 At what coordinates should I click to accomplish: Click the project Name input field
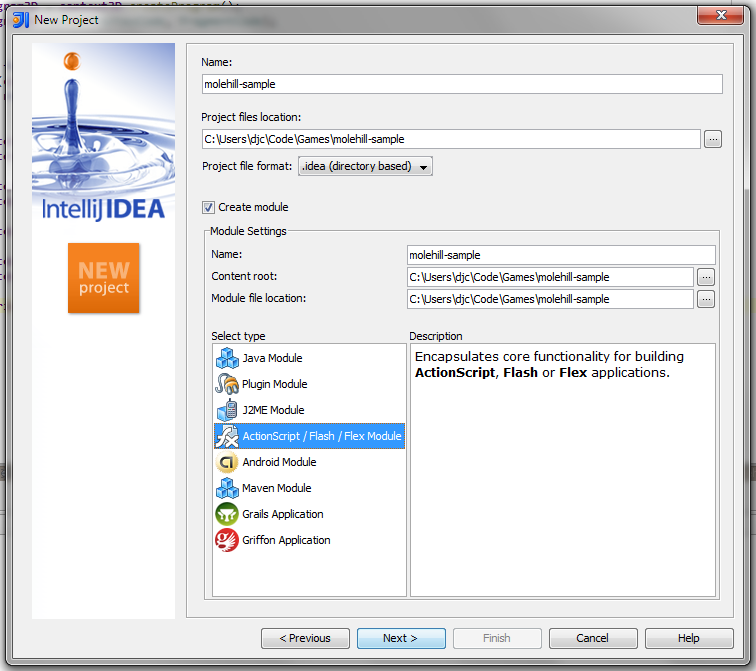(x=462, y=84)
